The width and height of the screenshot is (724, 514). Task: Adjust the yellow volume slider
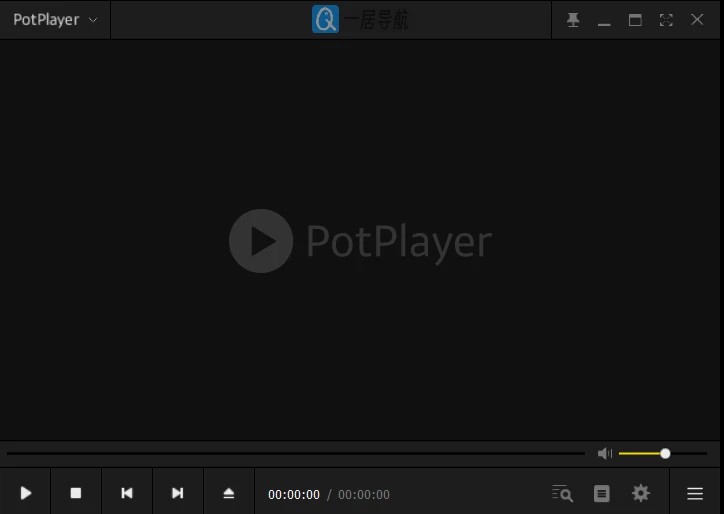point(663,454)
